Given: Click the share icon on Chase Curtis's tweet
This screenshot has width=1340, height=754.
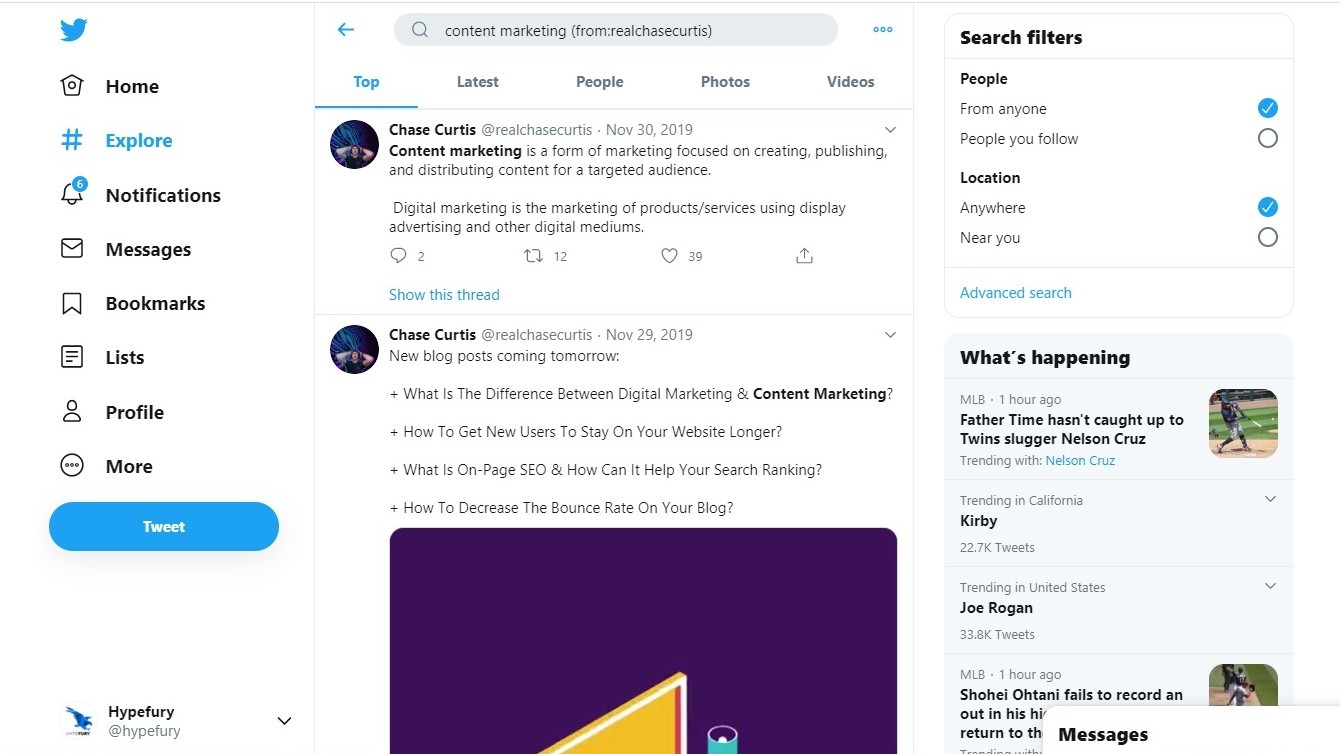Looking at the screenshot, I should (x=804, y=255).
